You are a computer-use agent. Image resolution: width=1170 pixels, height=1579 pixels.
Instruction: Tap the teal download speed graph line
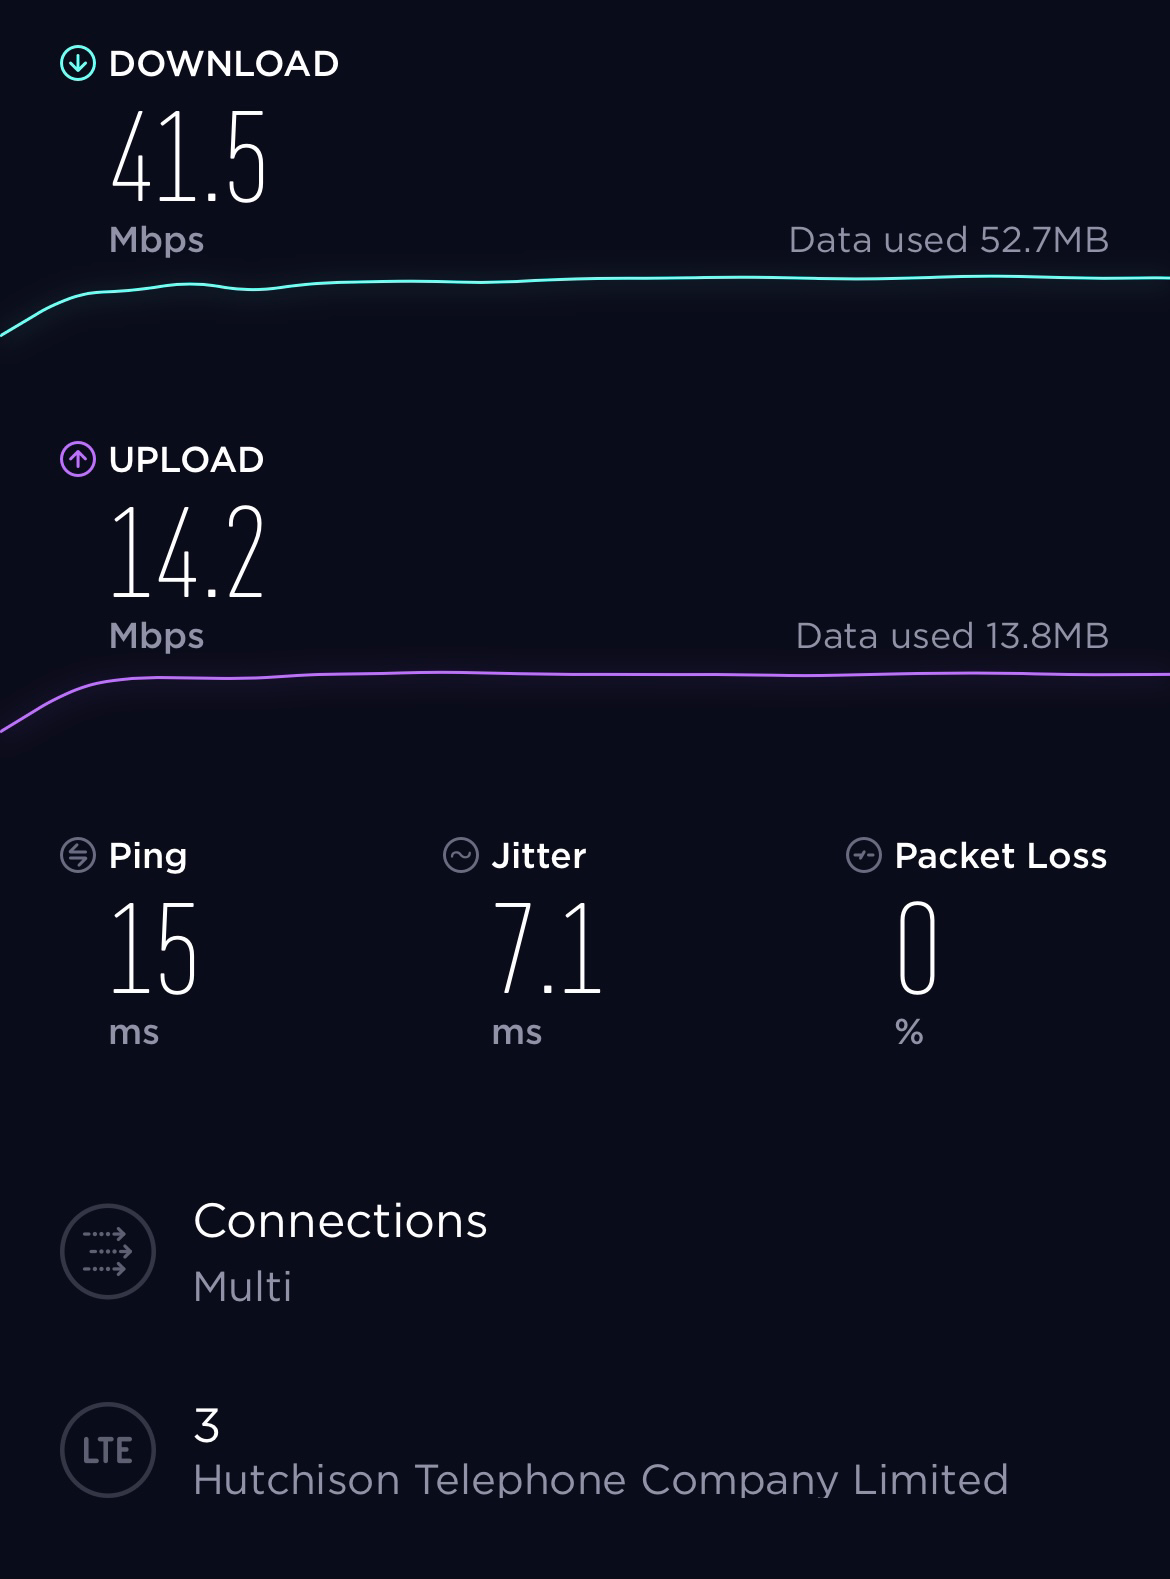600,279
